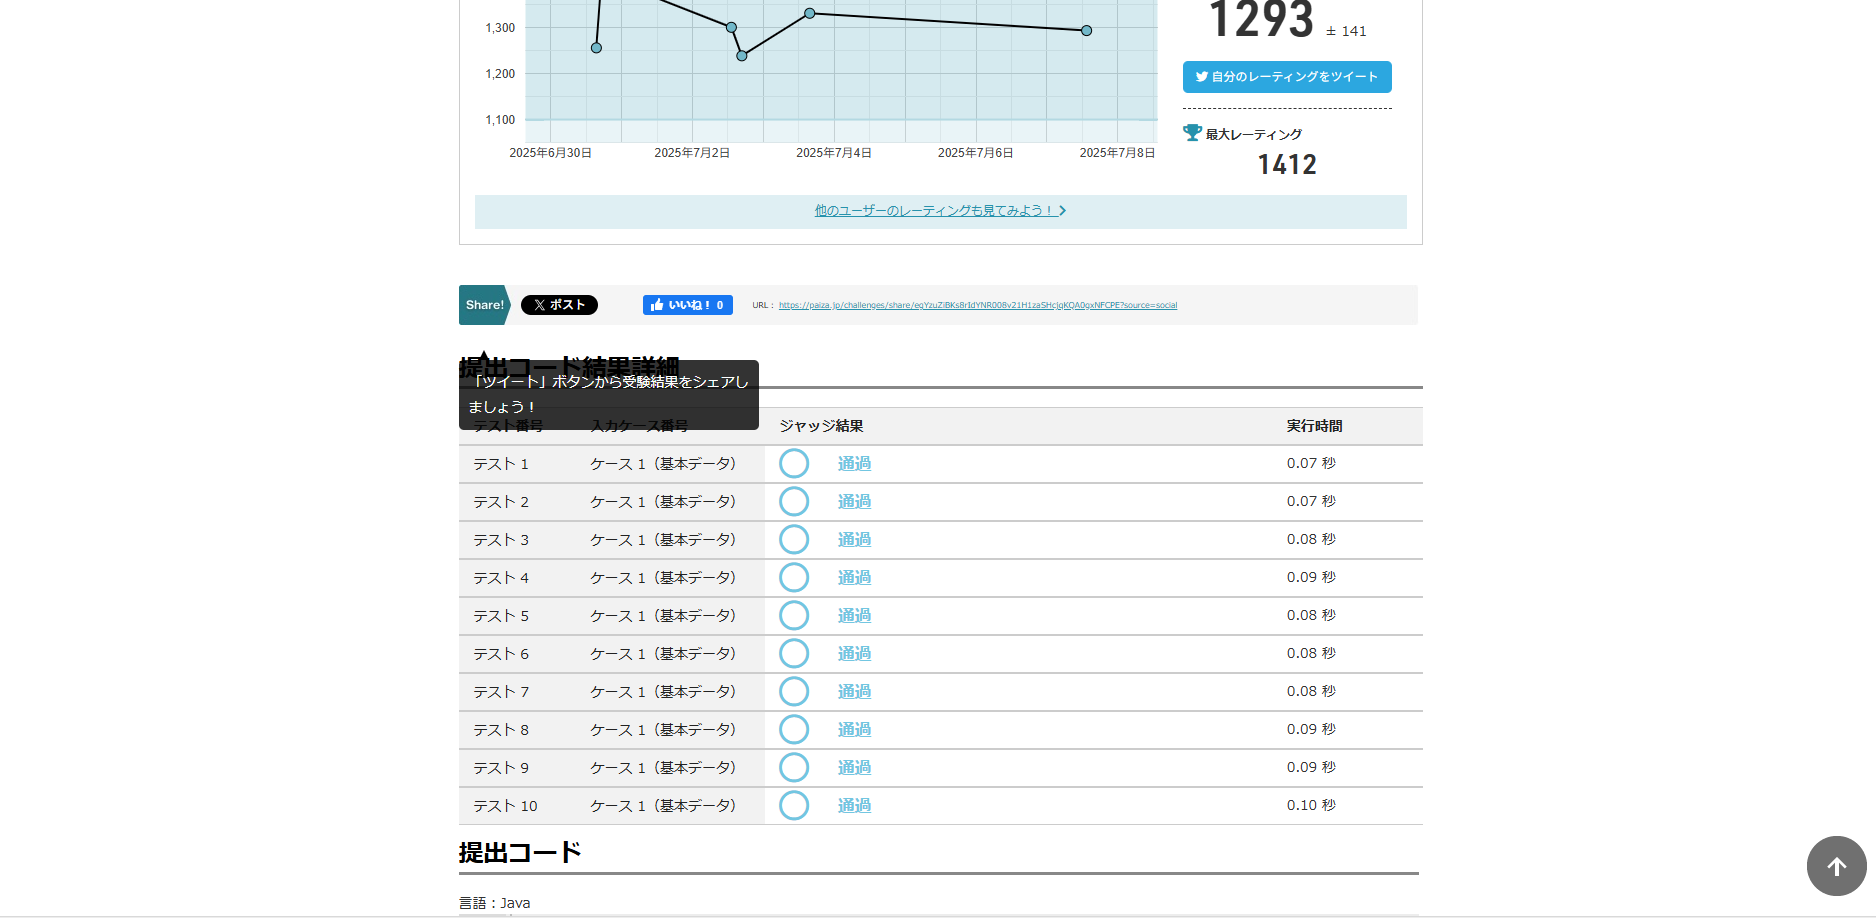Open the other users' ratings link
The height and width of the screenshot is (918, 1876).
(x=940, y=211)
